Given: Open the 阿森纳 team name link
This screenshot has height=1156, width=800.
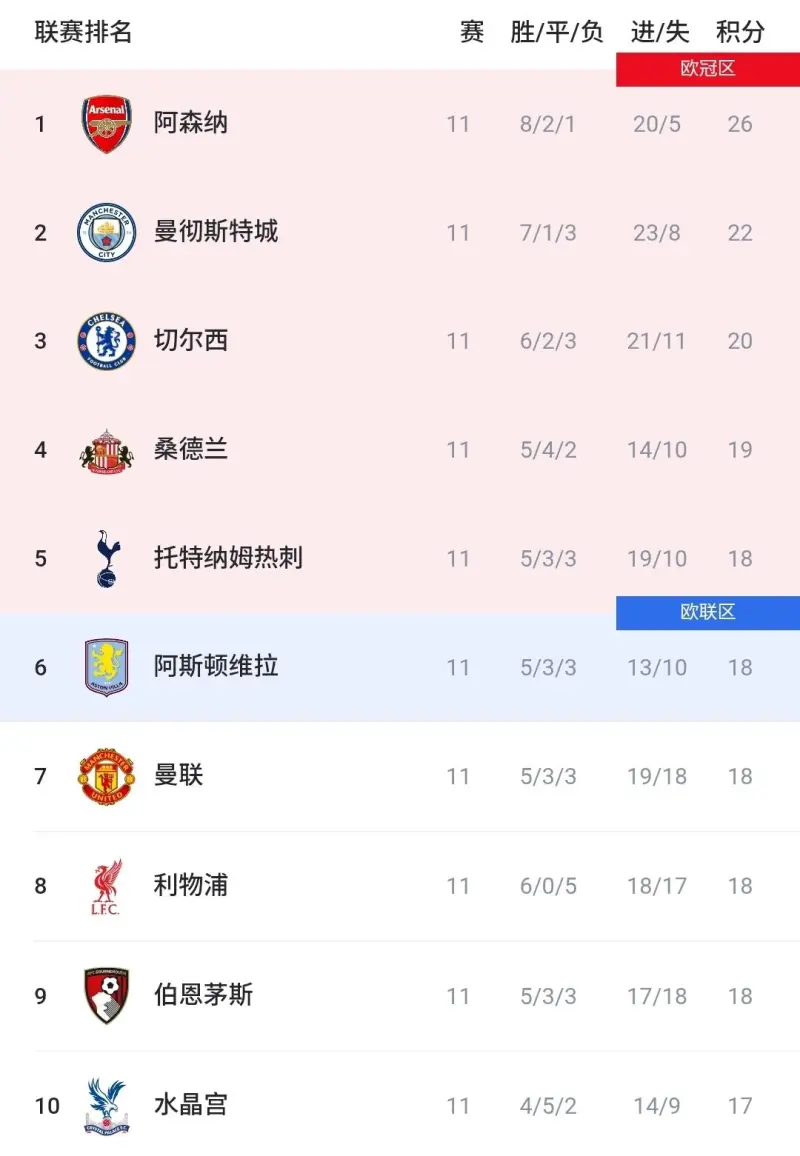Looking at the screenshot, I should 191,123.
